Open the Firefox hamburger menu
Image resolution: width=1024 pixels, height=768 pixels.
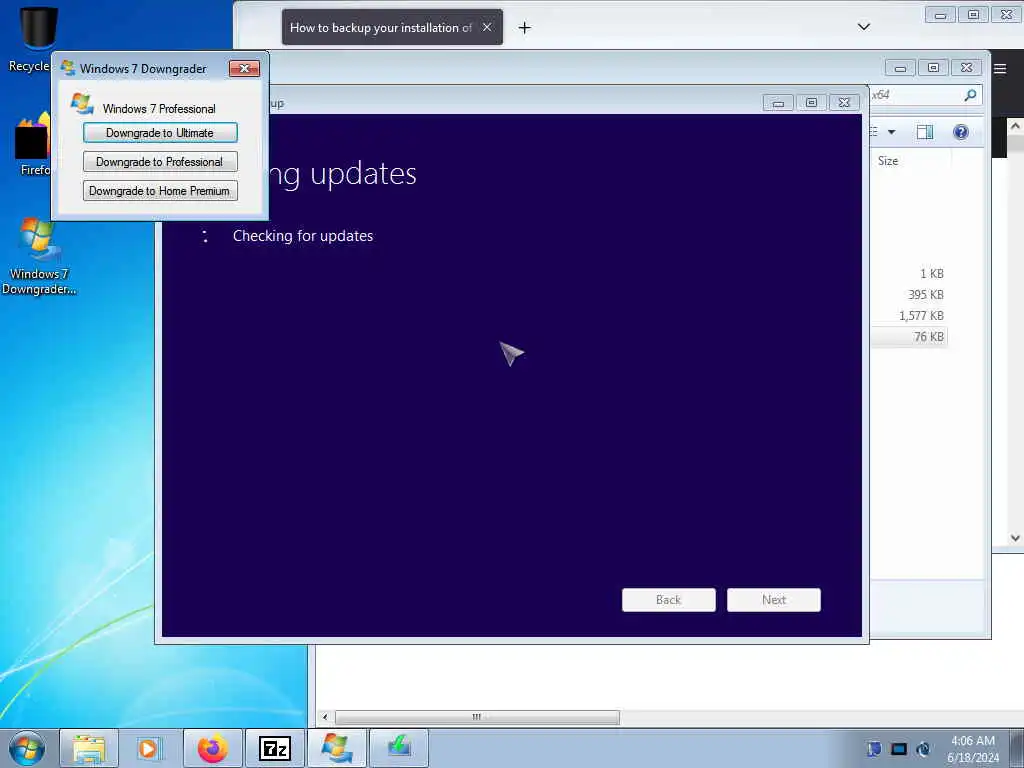coord(1000,69)
